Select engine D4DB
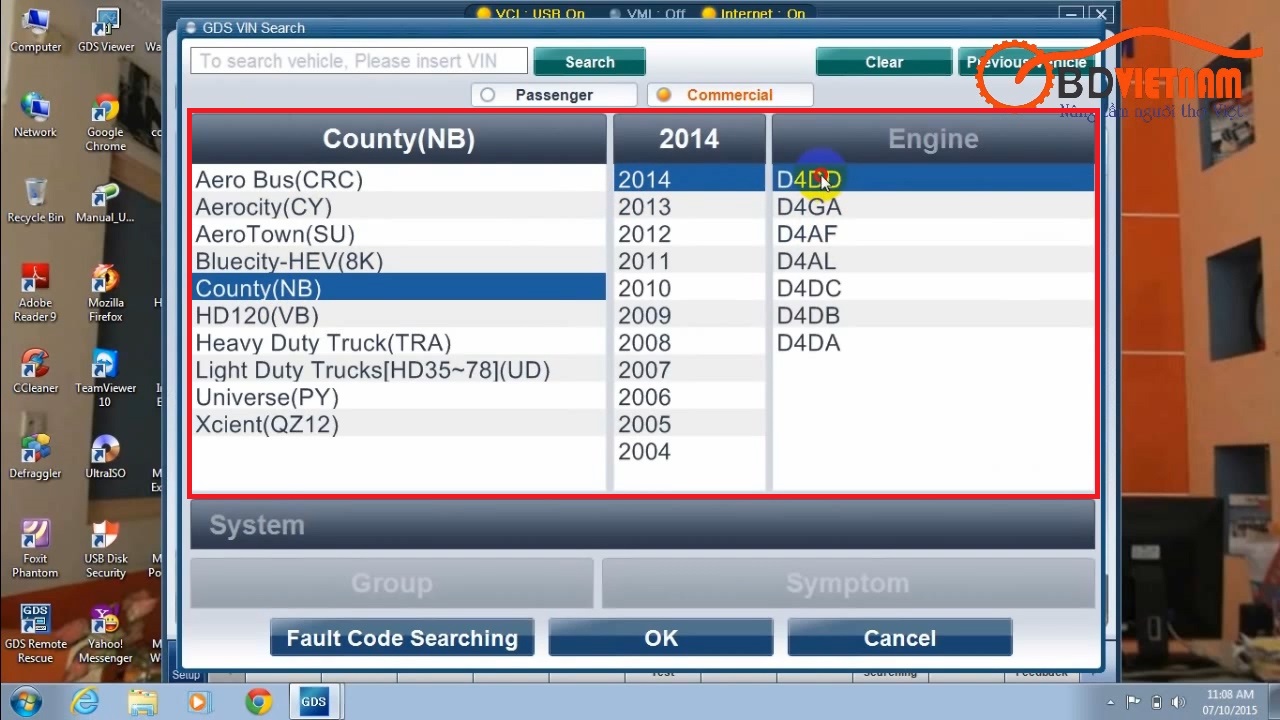This screenshot has width=1280, height=720. coord(933,316)
